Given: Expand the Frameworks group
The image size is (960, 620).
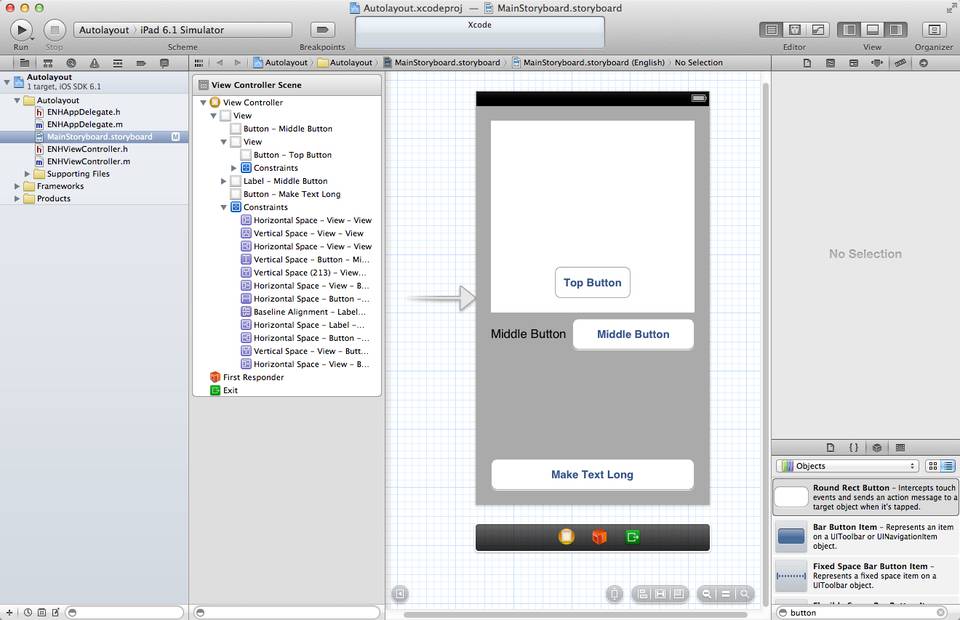Looking at the screenshot, I should click(x=17, y=186).
